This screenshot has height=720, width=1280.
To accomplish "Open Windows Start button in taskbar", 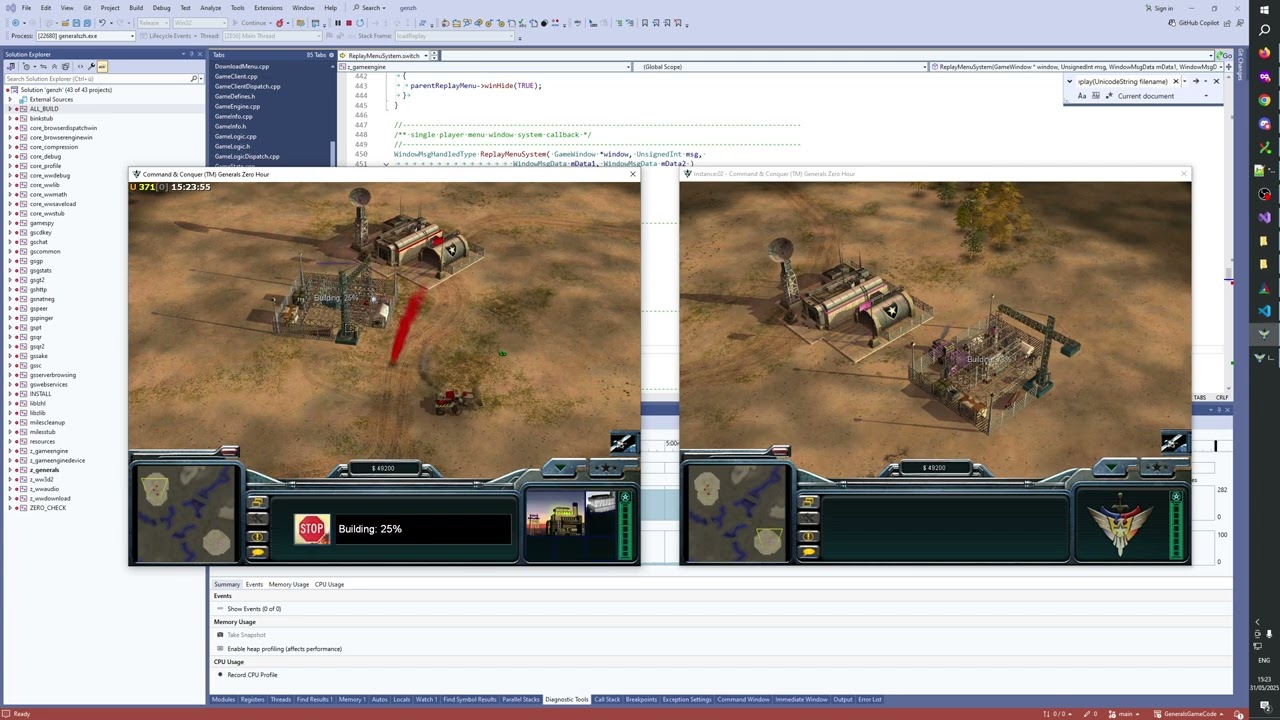I will 1264,10.
